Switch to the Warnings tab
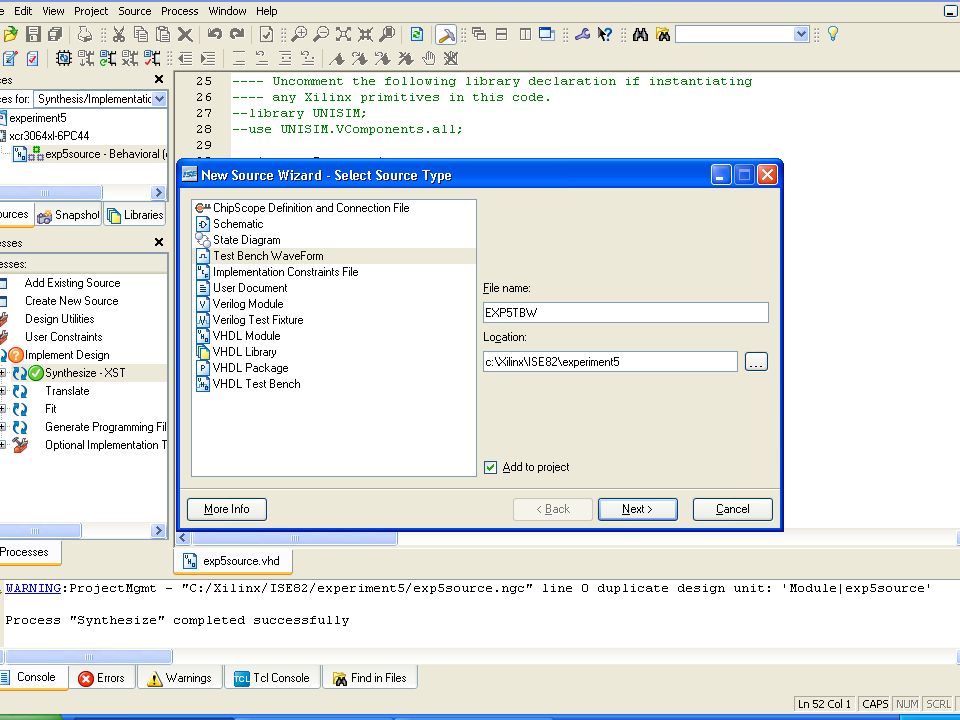This screenshot has height=720, width=960. pos(179,678)
